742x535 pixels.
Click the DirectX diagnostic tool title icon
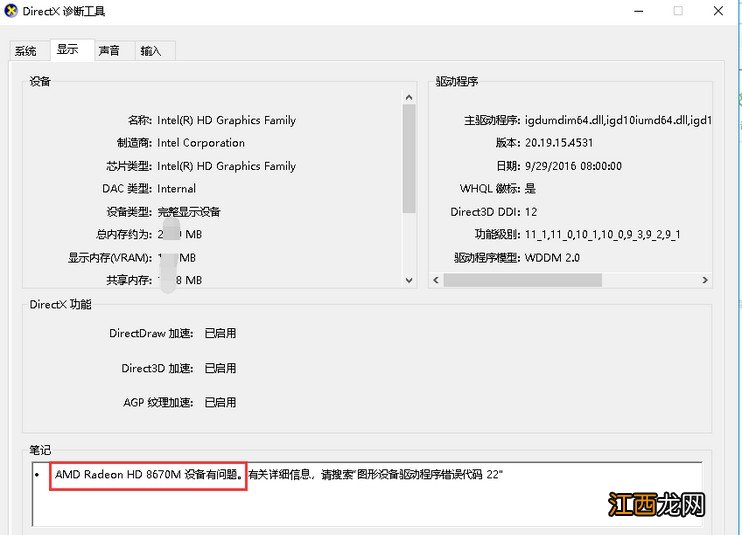(x=10, y=10)
